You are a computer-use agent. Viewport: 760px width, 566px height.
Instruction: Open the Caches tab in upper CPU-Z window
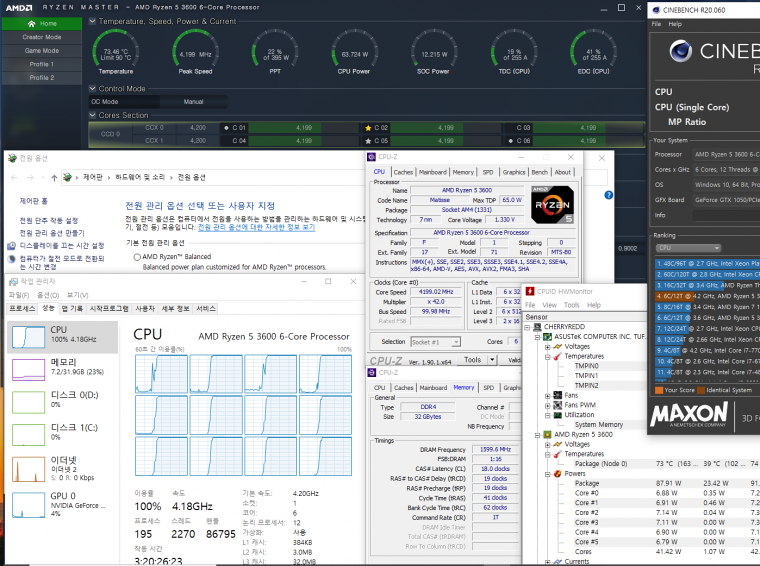point(403,172)
